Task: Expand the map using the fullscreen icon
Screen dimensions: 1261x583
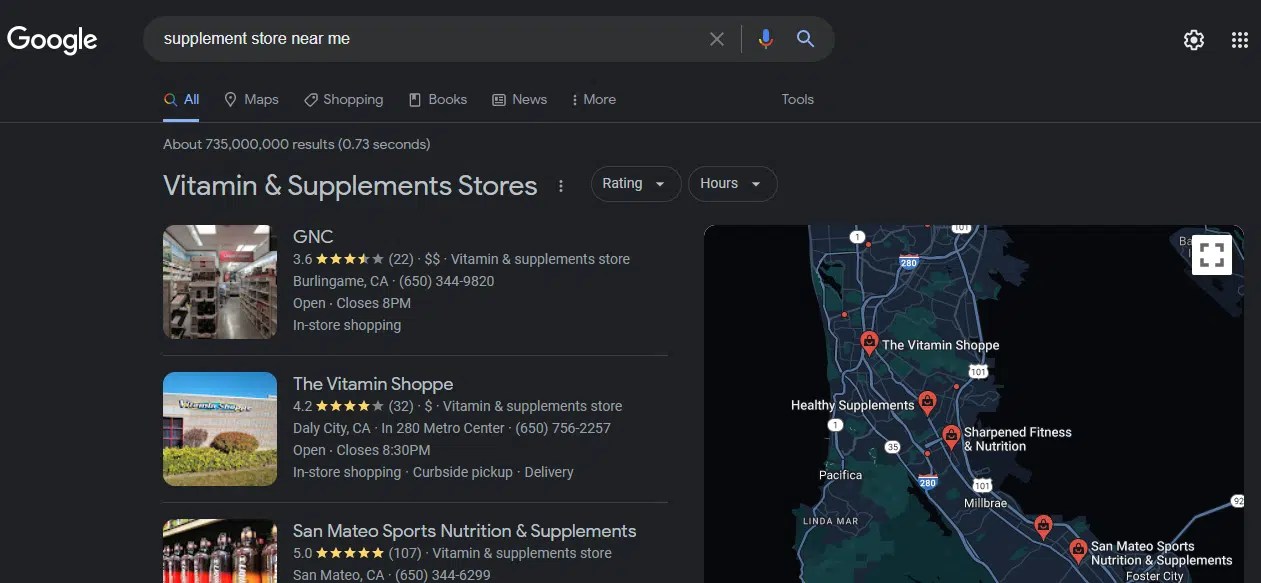Action: (1211, 255)
